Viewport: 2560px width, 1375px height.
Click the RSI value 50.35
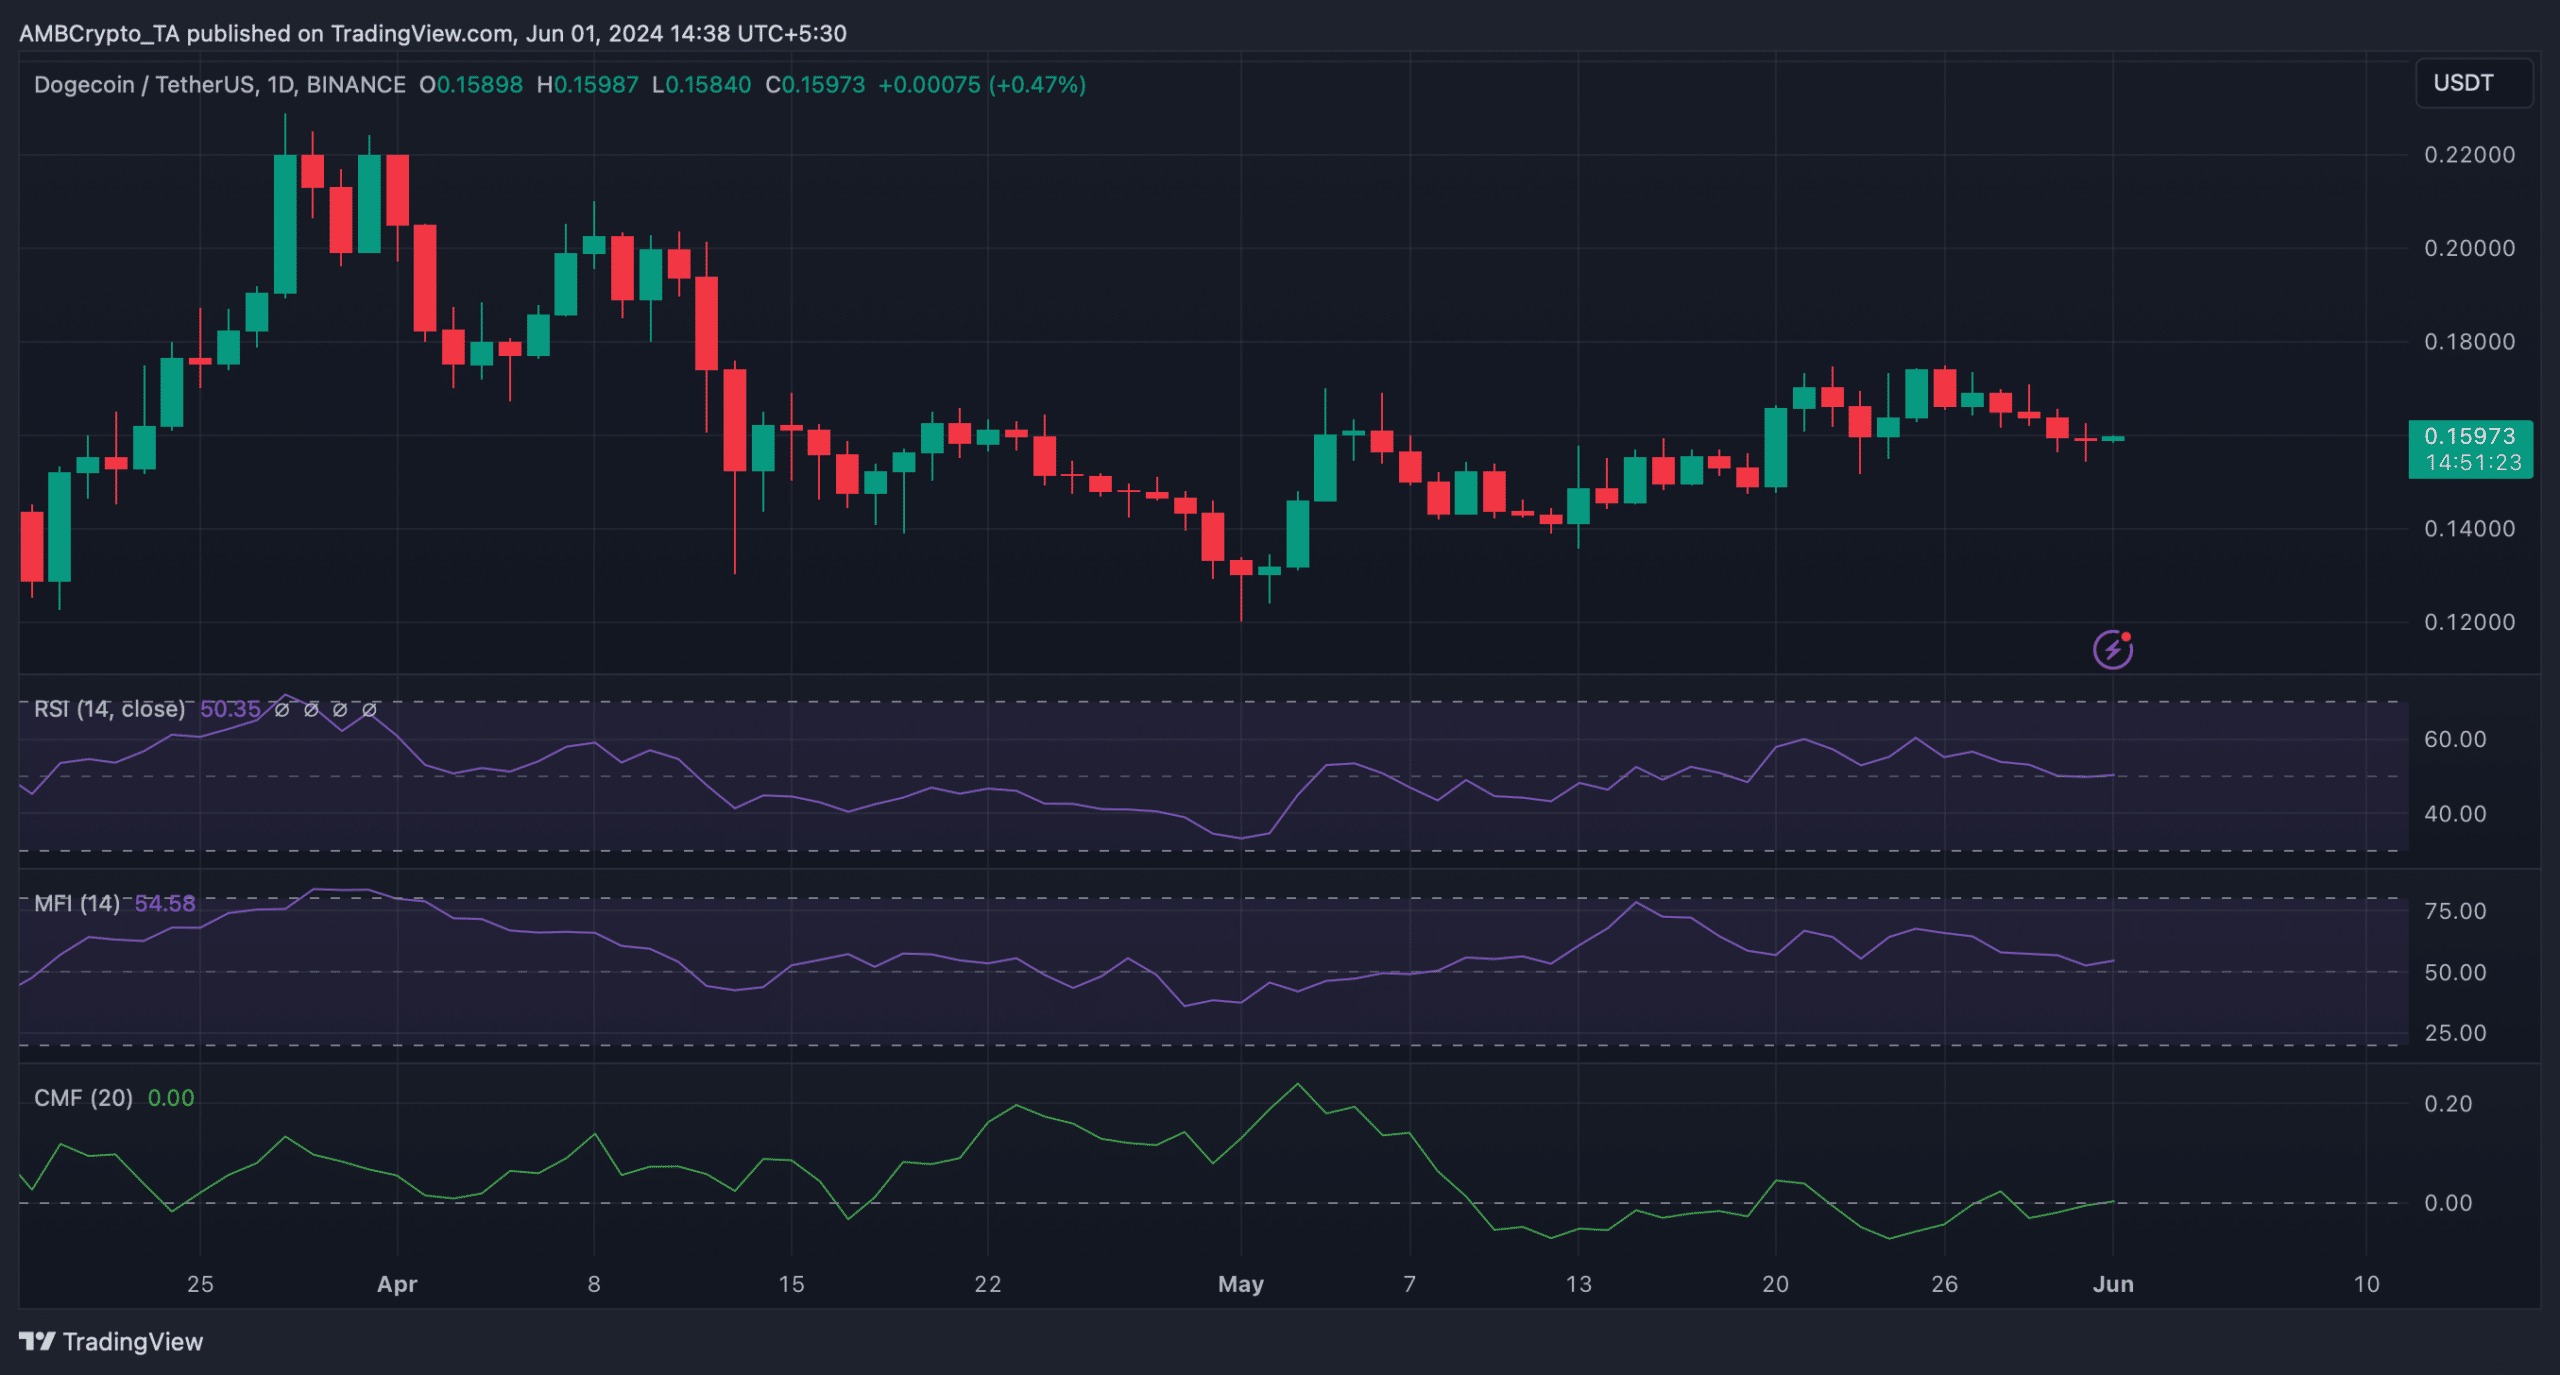pyautogui.click(x=230, y=709)
